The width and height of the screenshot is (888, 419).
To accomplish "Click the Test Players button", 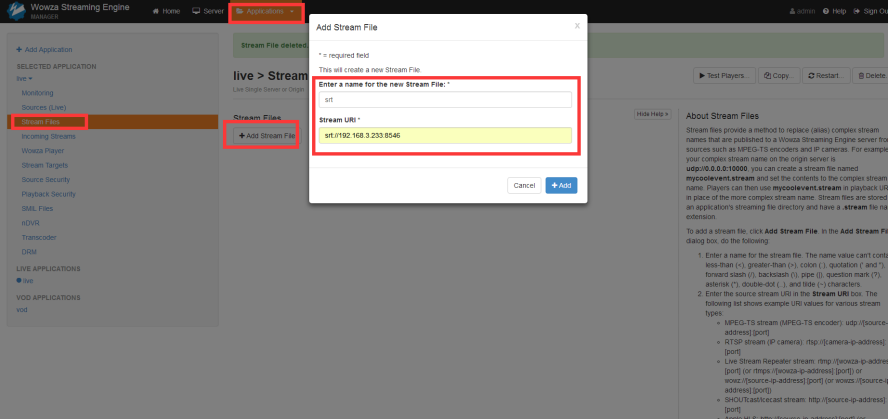I will tap(724, 75).
